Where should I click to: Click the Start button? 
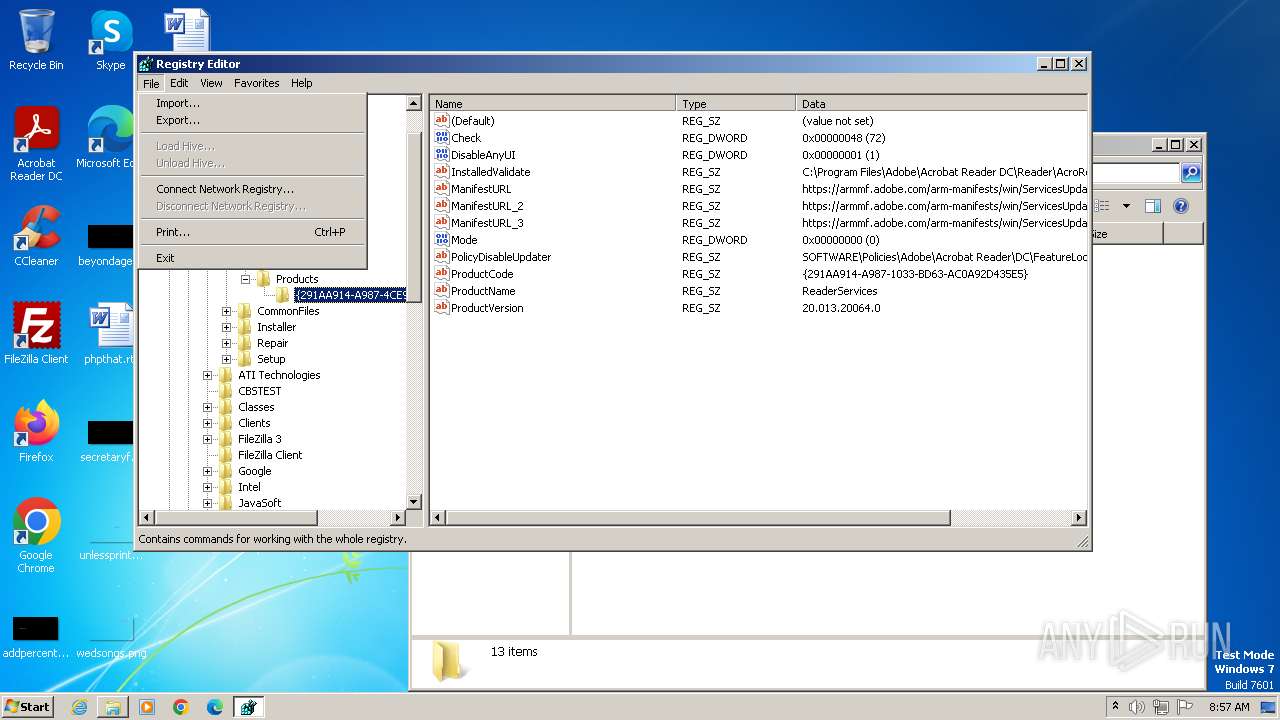[28, 706]
